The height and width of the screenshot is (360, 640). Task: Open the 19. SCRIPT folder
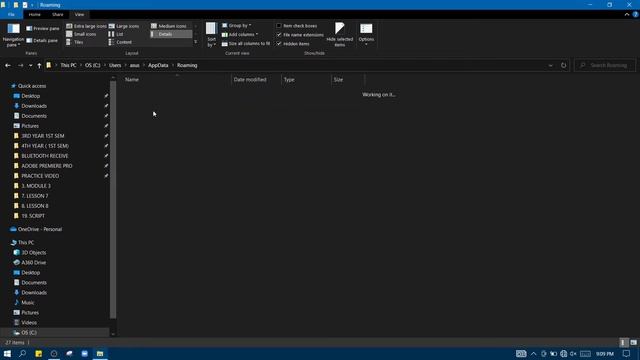click(33, 216)
